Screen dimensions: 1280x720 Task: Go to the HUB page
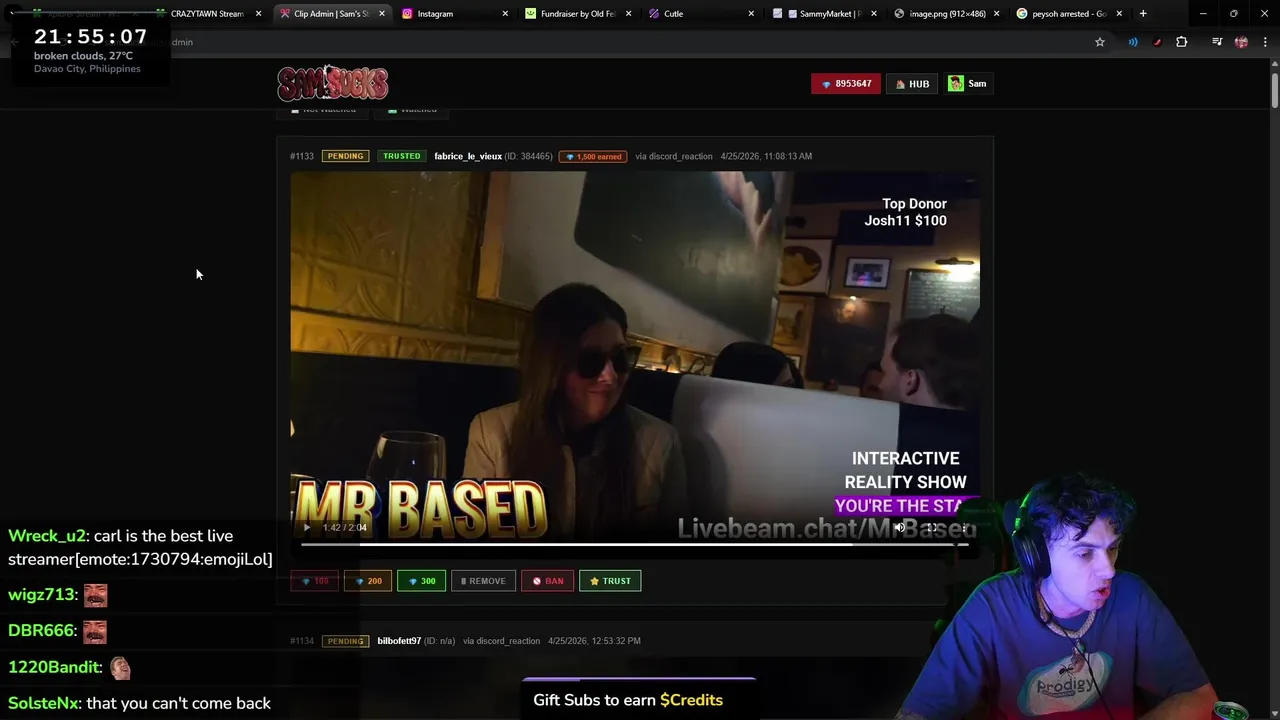coord(912,84)
